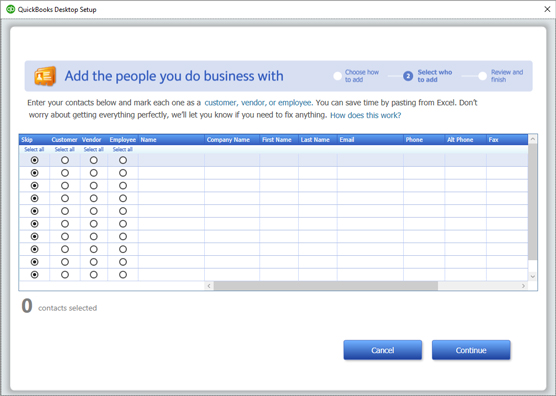Click 'Select all' under Employee column
Viewport: 556px width, 396px height.
(123, 149)
